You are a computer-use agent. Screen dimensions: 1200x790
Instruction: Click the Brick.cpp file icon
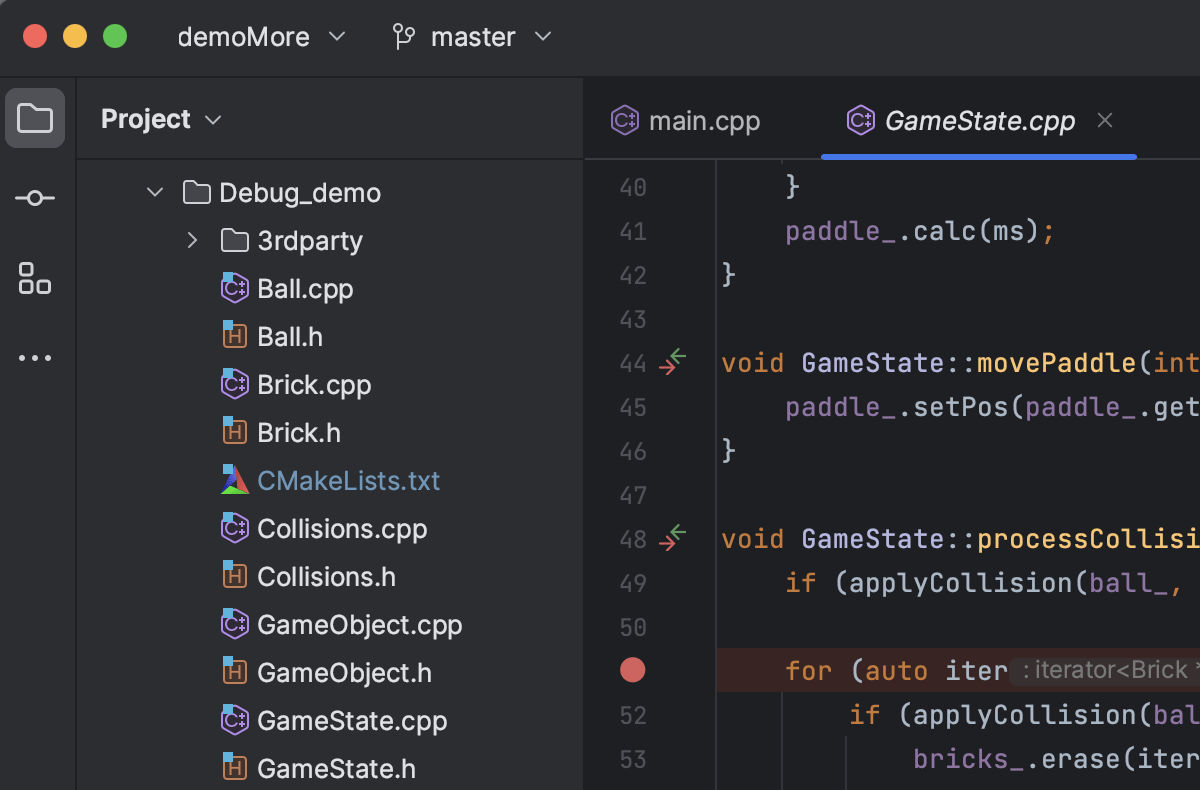234,384
